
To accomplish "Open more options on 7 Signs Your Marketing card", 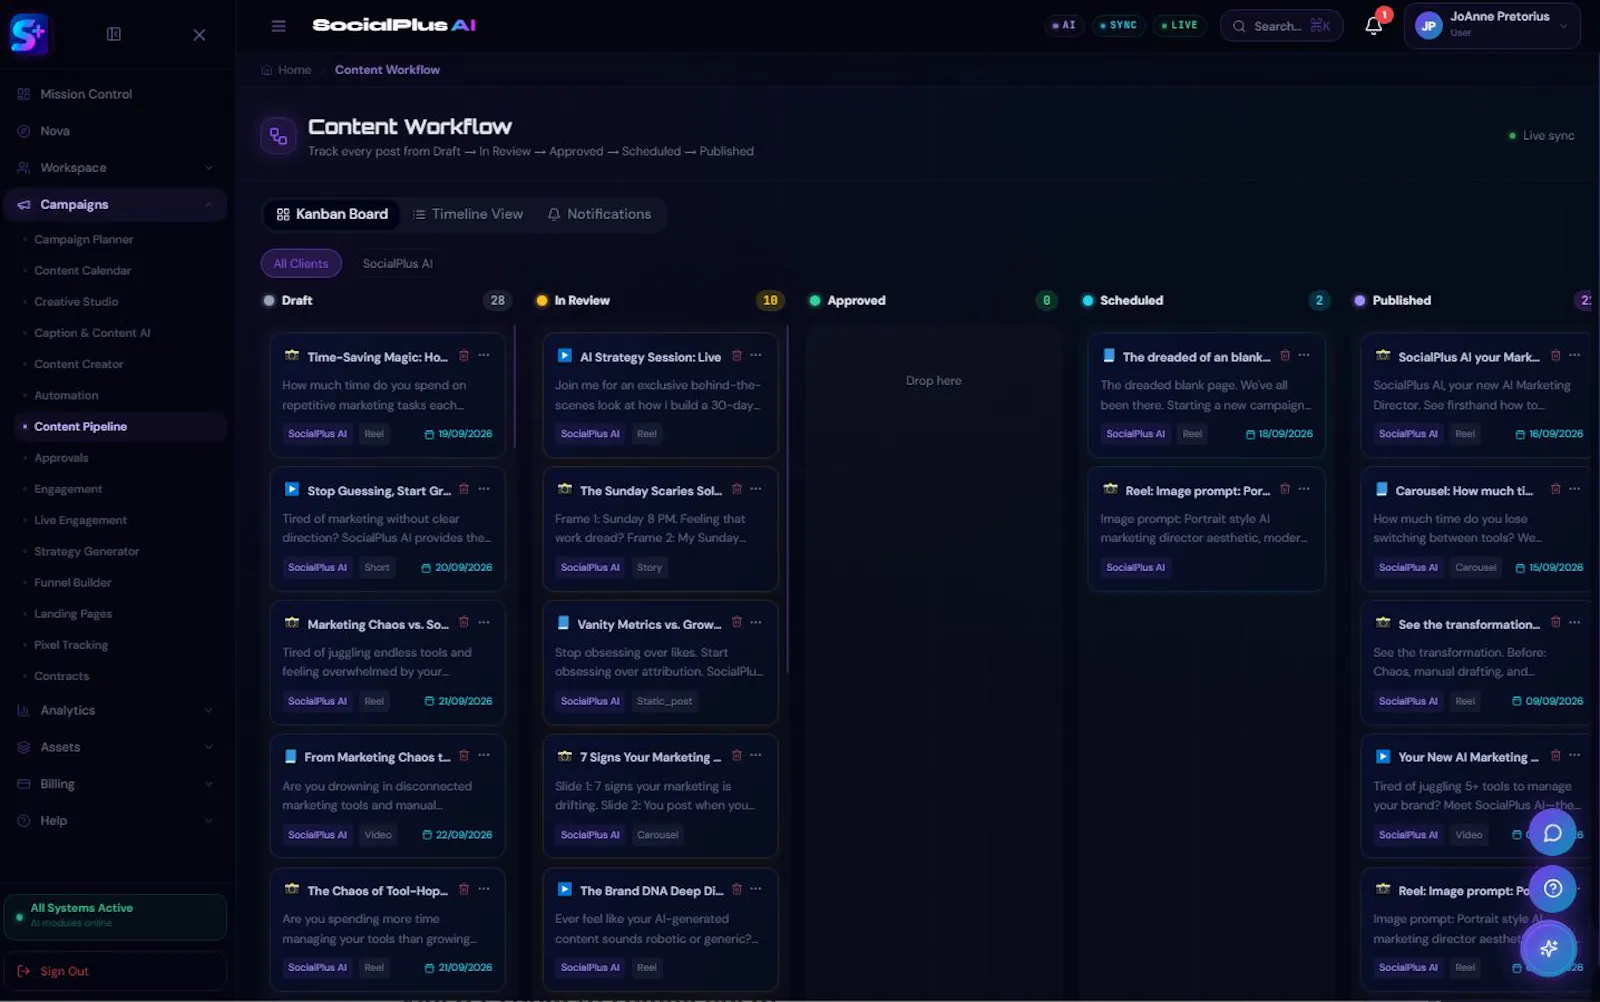I will click(756, 756).
